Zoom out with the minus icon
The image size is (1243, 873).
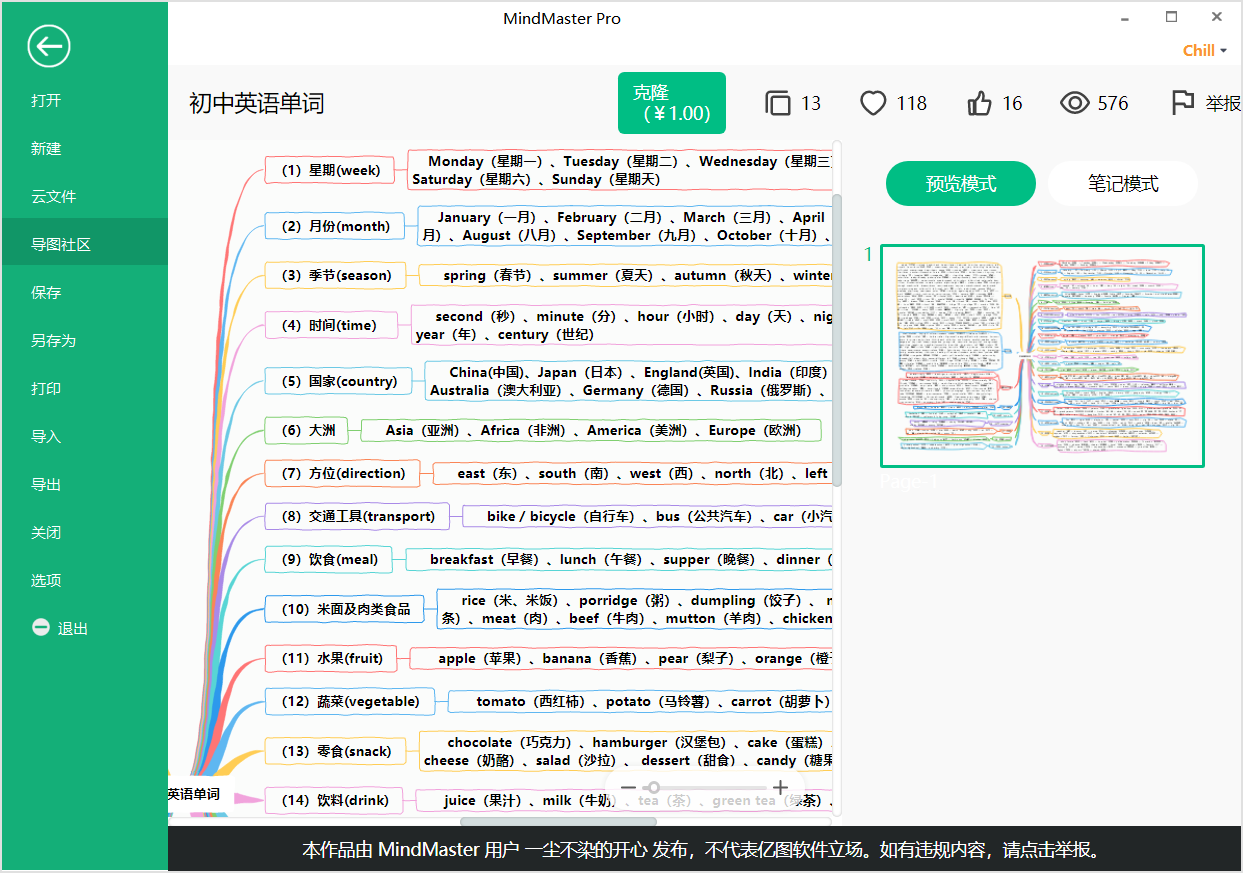pyautogui.click(x=629, y=787)
